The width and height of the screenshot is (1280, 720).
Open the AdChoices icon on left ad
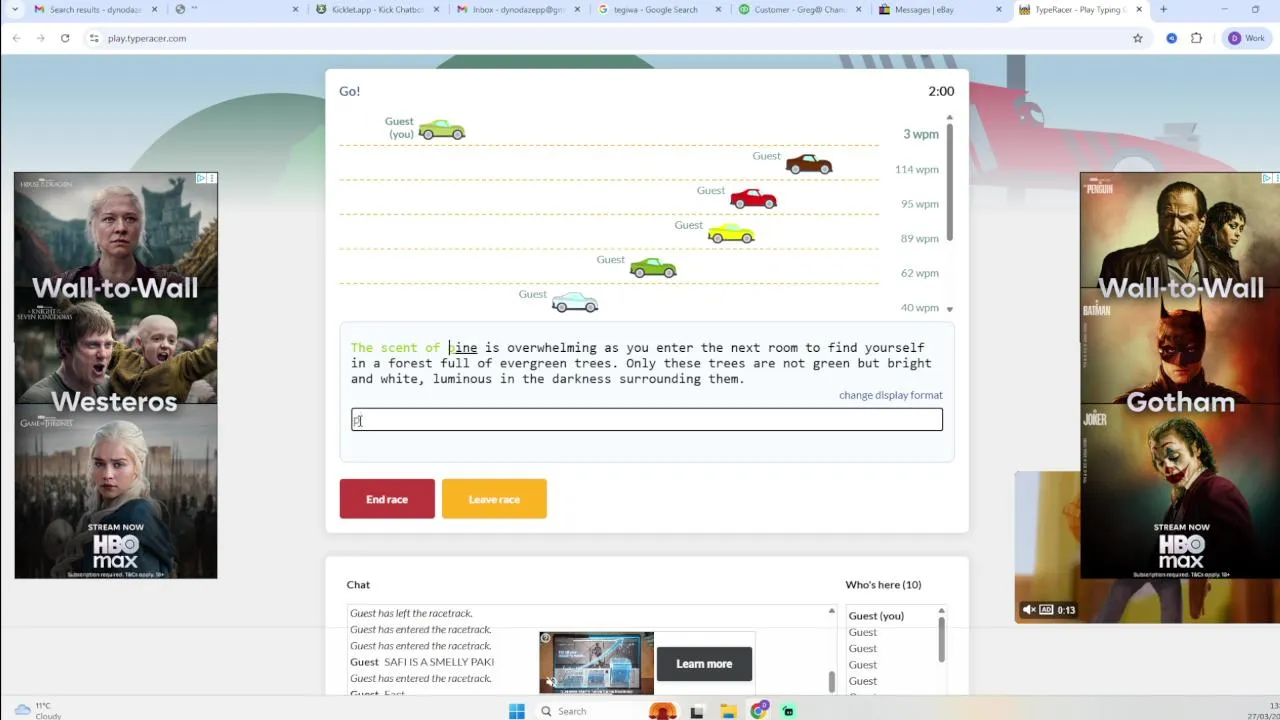pyautogui.click(x=201, y=178)
